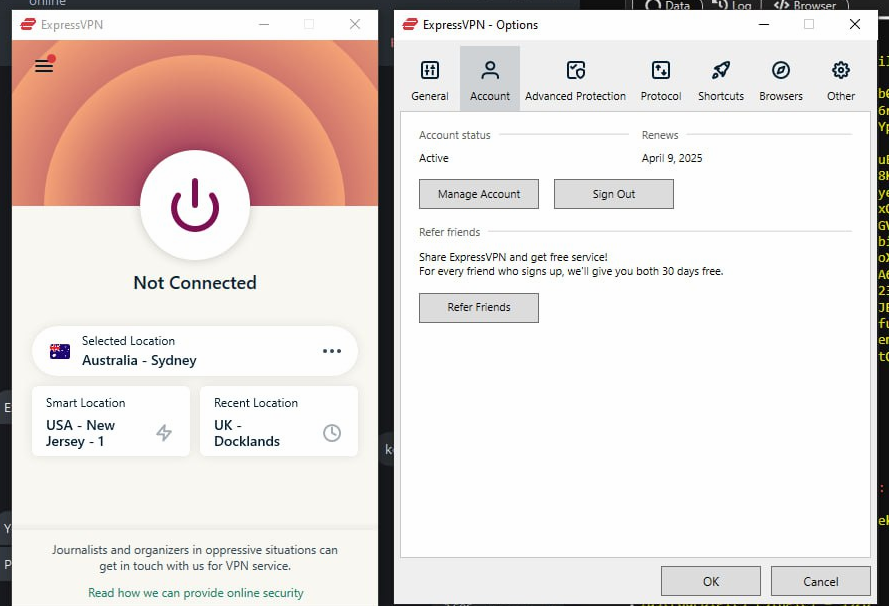Open the General tab in Options
The width and height of the screenshot is (889, 606).
point(430,80)
